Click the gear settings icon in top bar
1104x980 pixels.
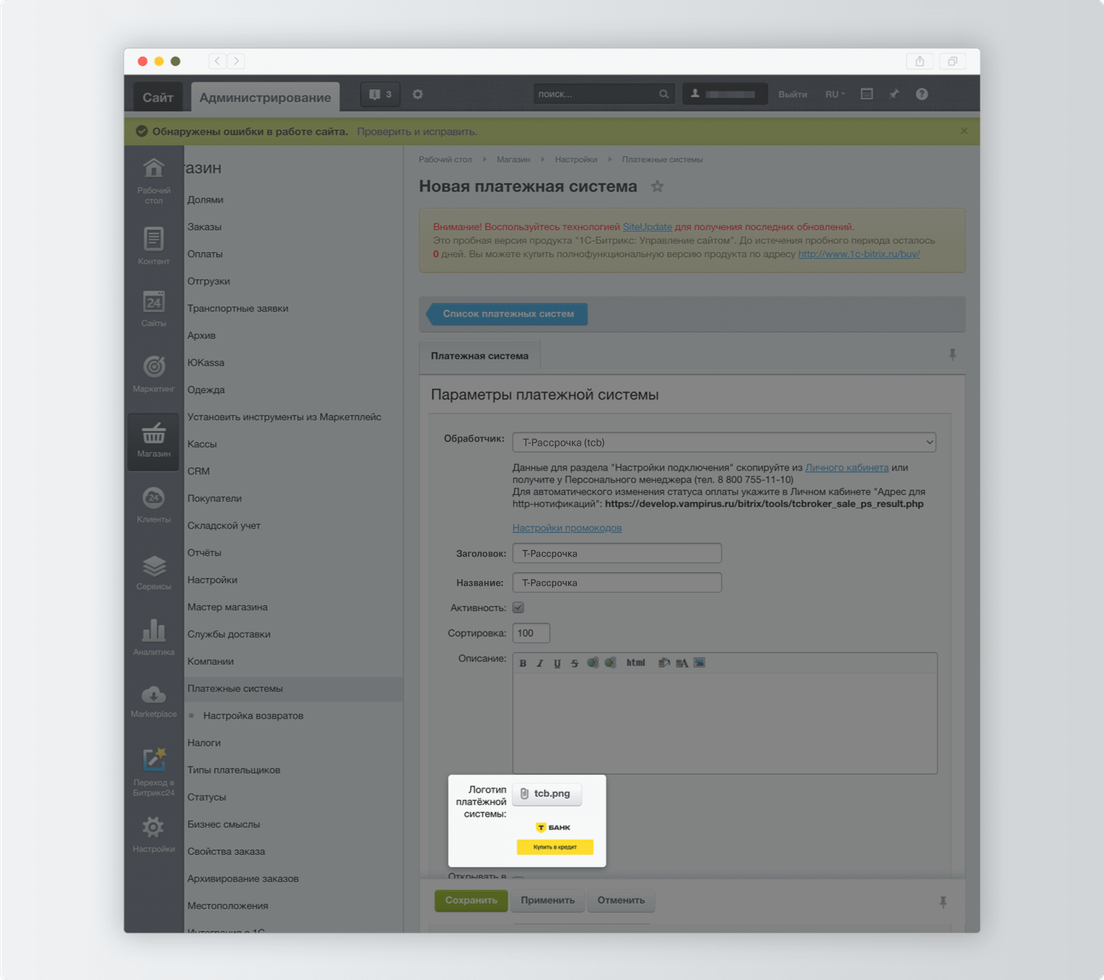coord(418,94)
